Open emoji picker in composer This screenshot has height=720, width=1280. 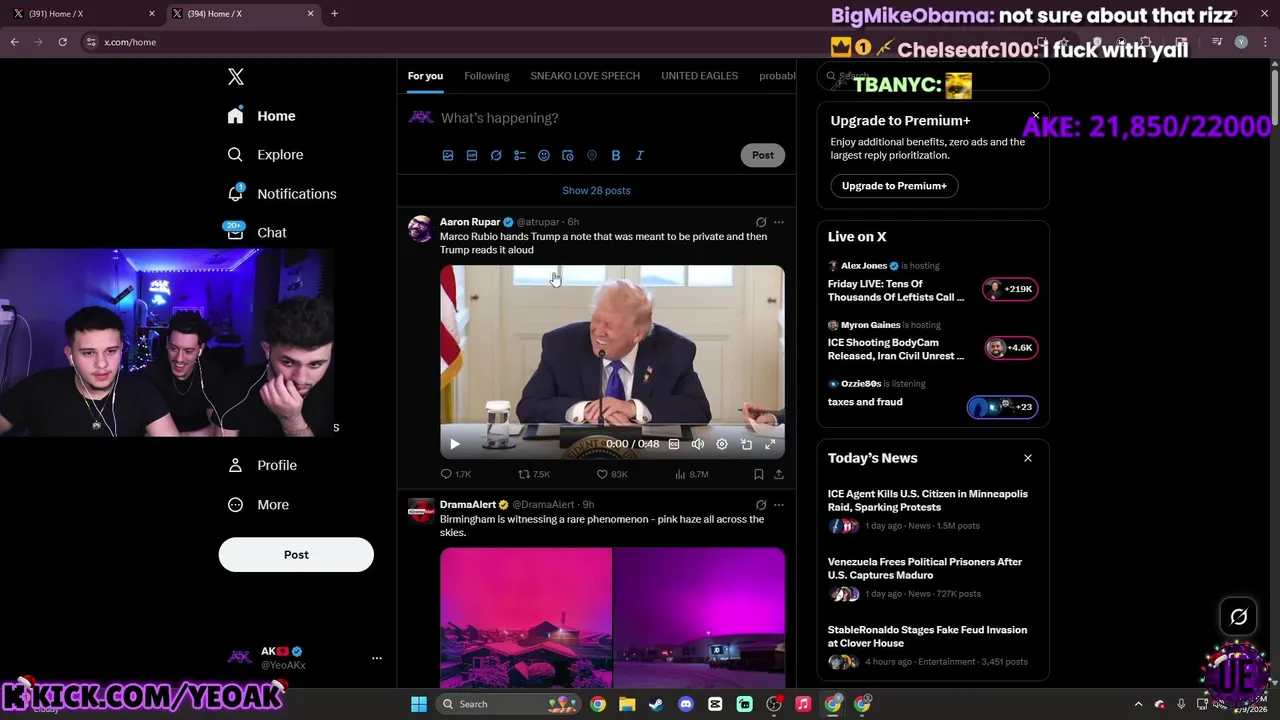pyautogui.click(x=544, y=155)
